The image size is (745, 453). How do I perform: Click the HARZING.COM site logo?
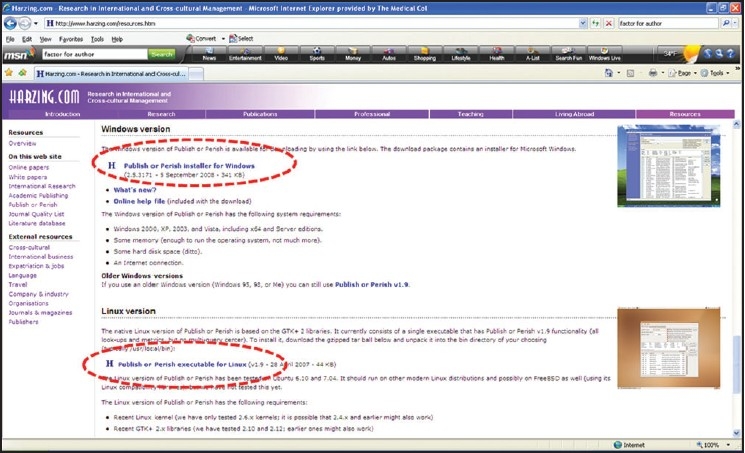coord(45,96)
